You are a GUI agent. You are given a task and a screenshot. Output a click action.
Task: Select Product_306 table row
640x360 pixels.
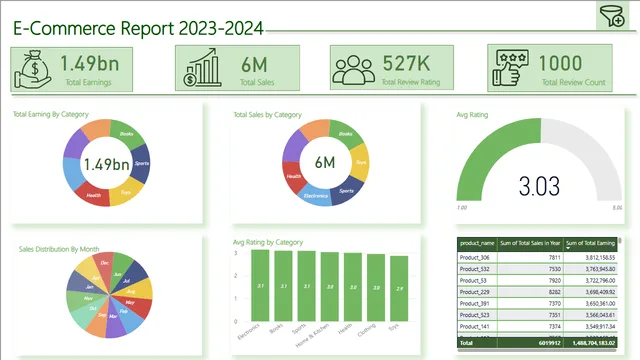pyautogui.click(x=537, y=258)
